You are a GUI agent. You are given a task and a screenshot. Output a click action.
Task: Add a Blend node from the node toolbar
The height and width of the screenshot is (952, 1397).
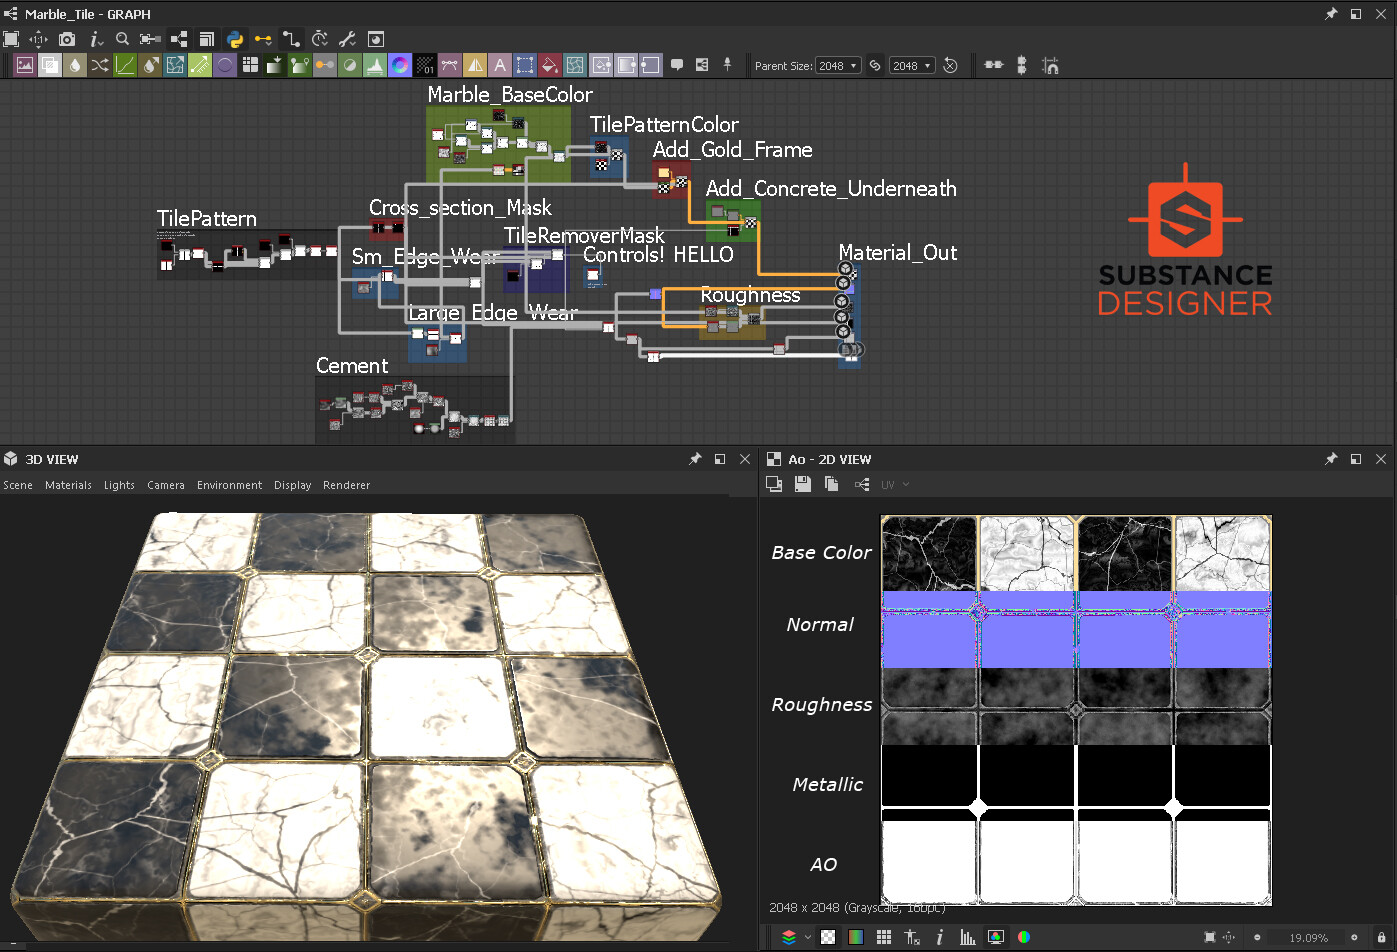50,66
